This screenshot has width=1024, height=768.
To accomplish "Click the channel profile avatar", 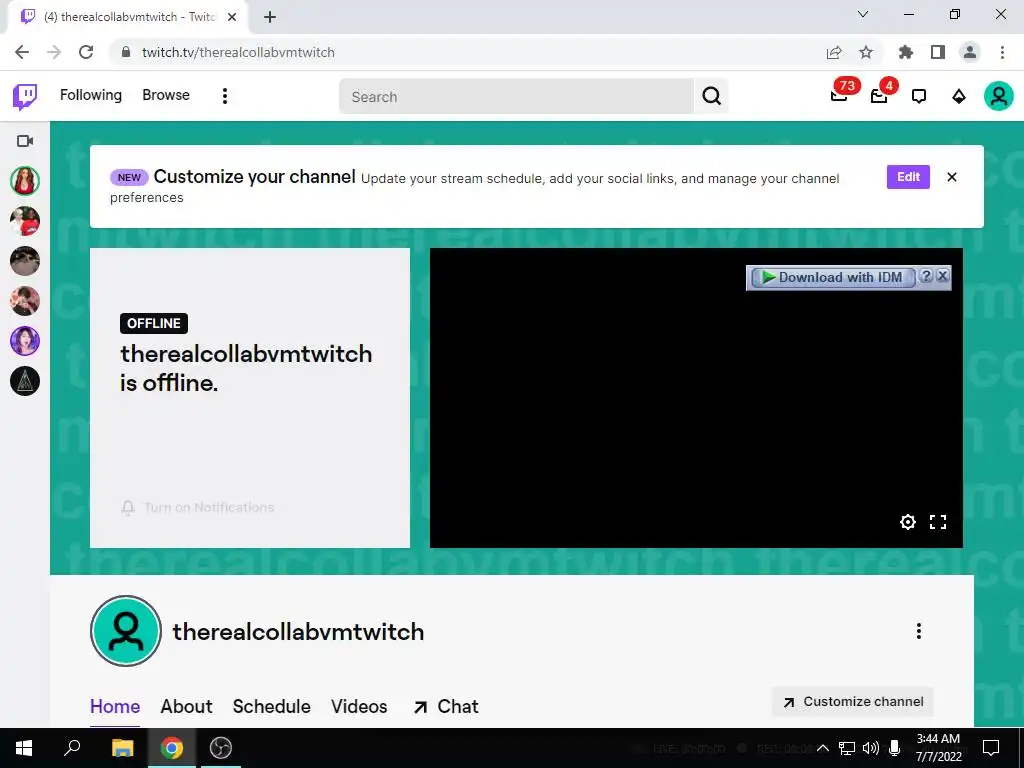I will 126,631.
